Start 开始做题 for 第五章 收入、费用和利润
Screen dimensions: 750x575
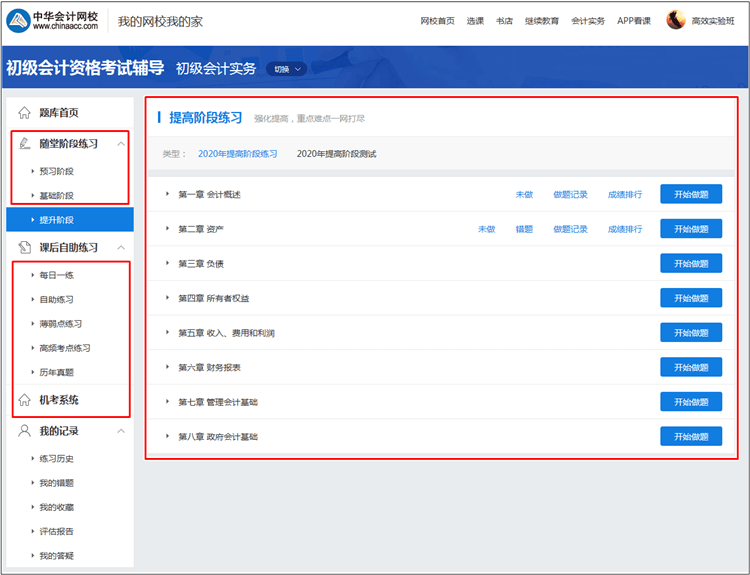(x=691, y=332)
